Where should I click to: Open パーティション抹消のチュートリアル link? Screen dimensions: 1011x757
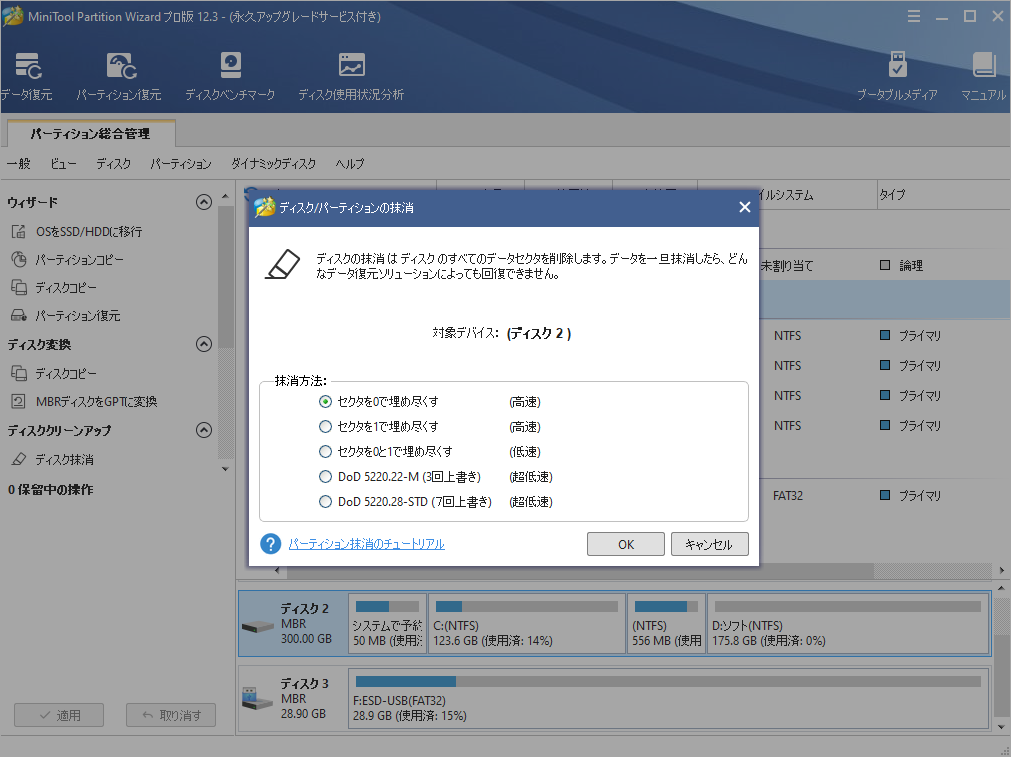[x=366, y=544]
